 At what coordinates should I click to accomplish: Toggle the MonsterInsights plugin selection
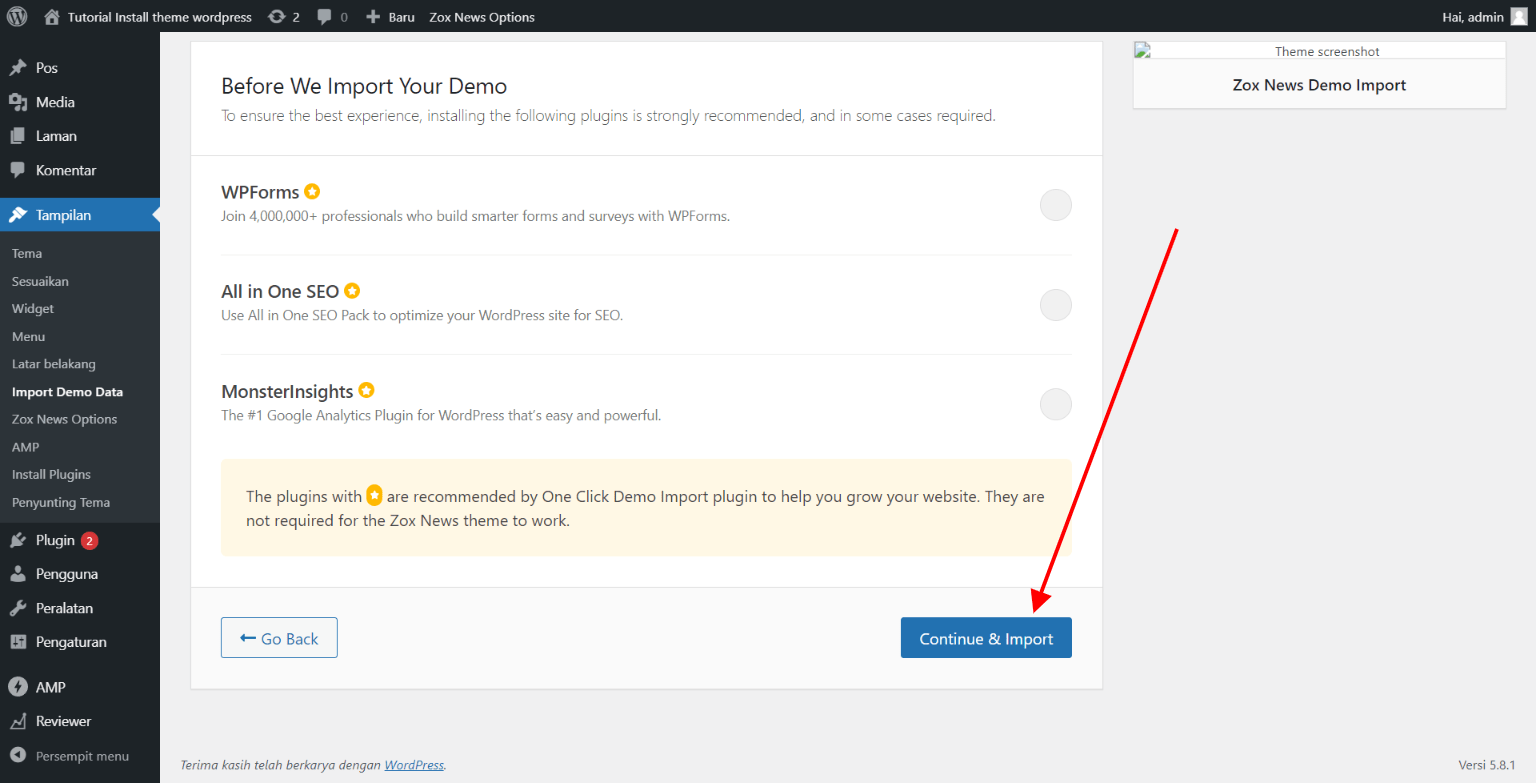[1055, 405]
